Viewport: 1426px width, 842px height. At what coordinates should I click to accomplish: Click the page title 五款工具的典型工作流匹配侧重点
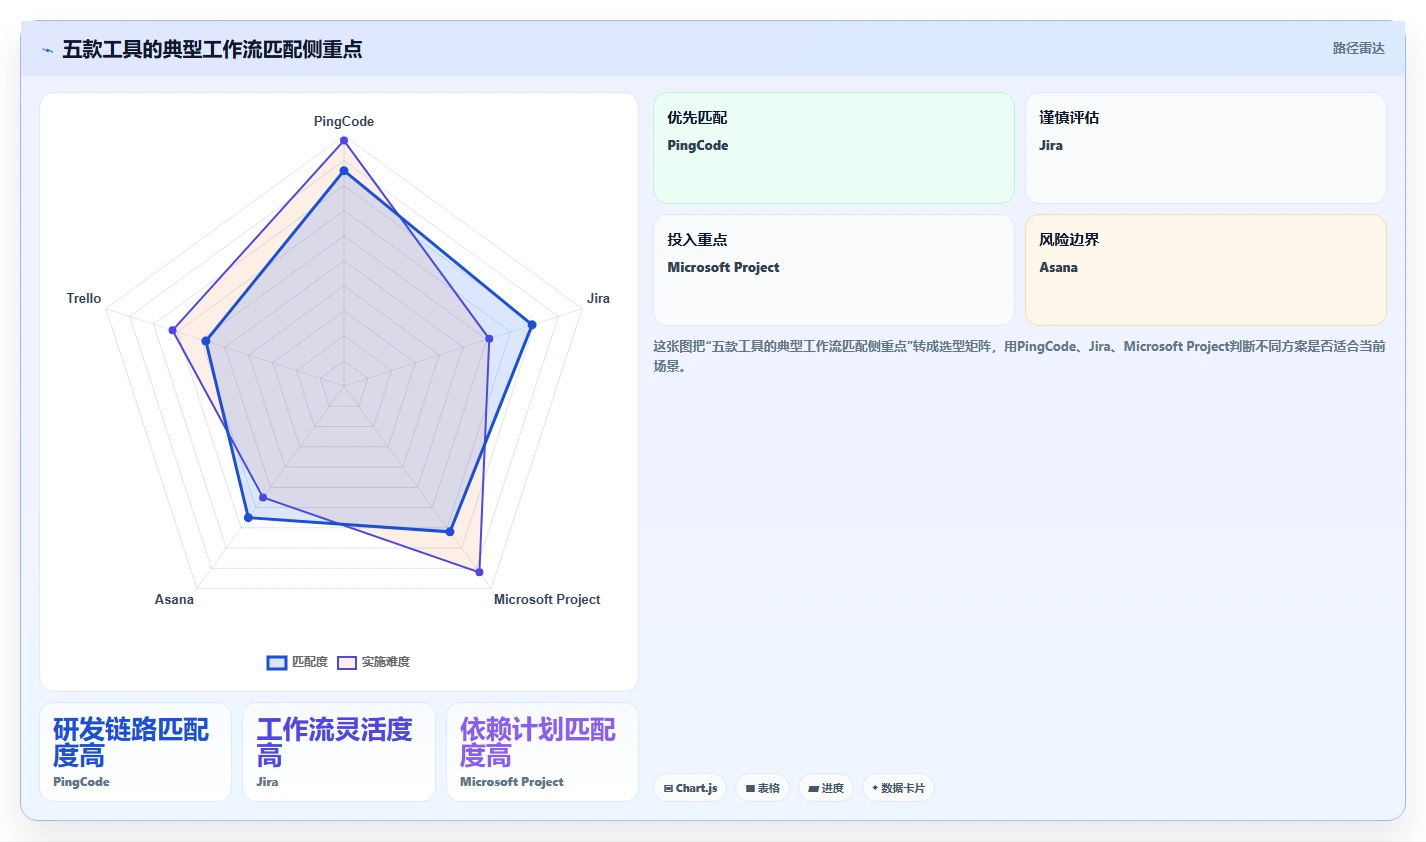point(212,50)
